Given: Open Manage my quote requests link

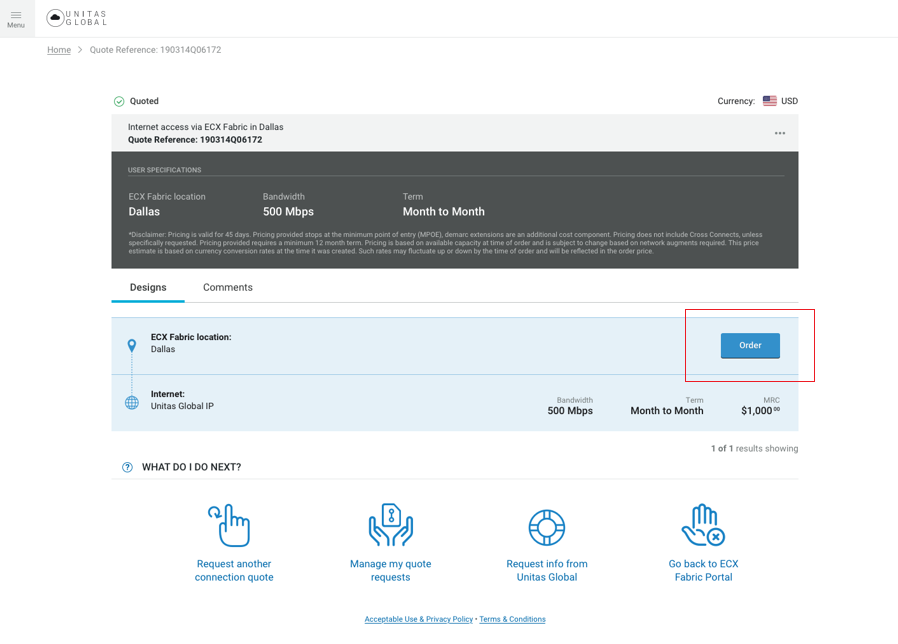Looking at the screenshot, I should coord(391,570).
